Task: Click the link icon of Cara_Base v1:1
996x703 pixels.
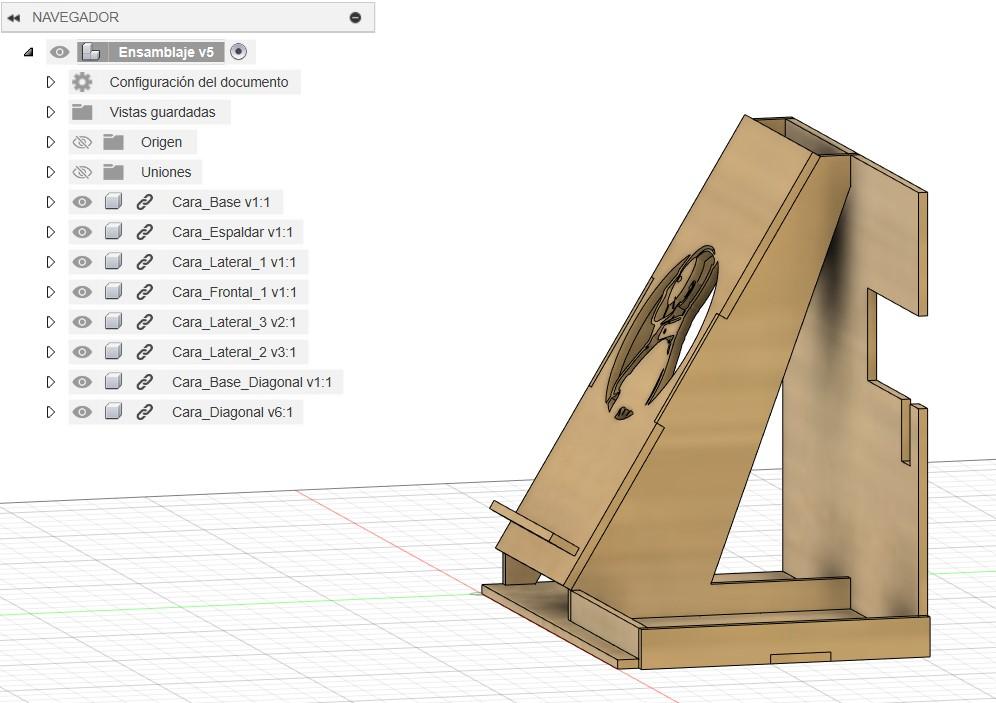Action: [x=144, y=202]
